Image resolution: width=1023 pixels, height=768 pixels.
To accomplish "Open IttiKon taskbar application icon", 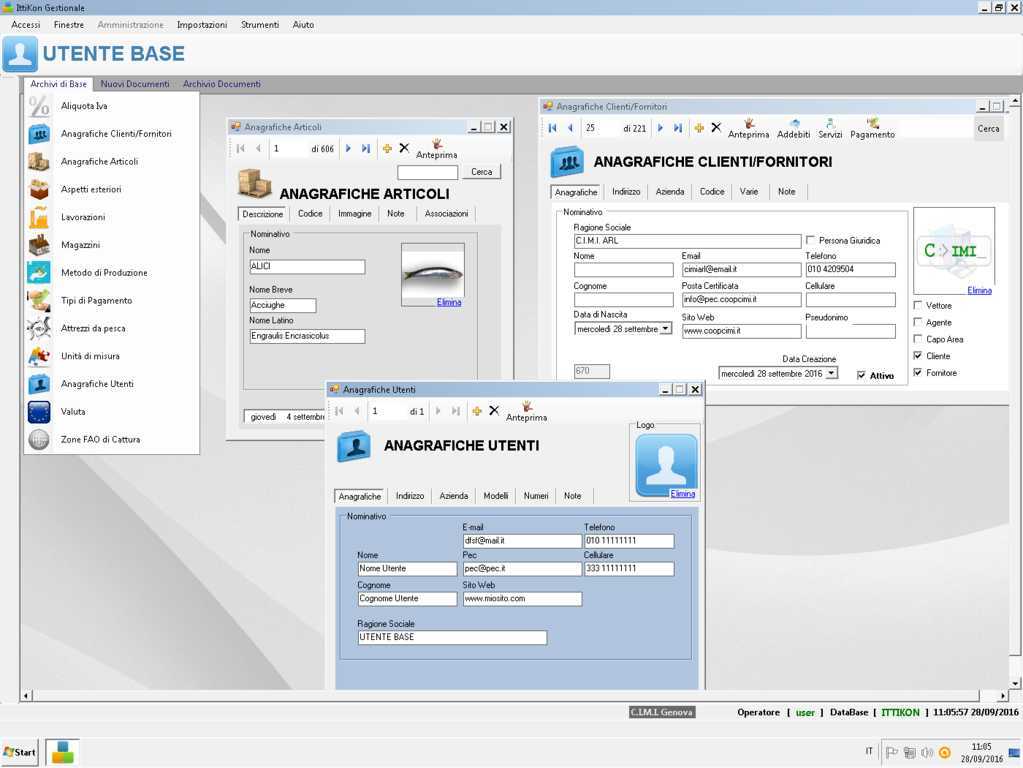I will [63, 752].
